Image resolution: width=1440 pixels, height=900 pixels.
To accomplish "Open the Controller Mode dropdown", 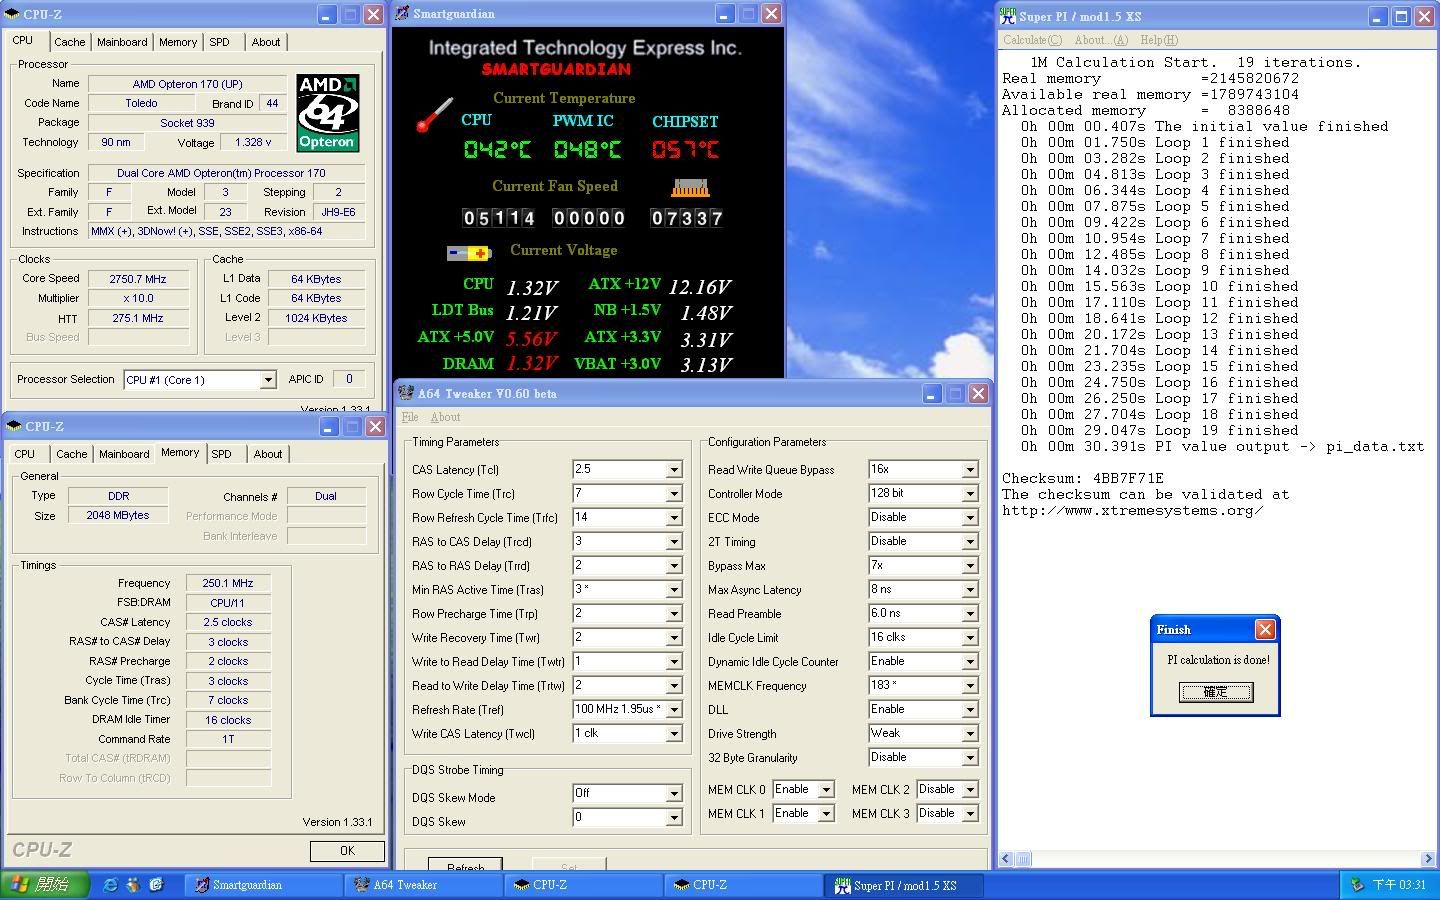I will tap(969, 494).
